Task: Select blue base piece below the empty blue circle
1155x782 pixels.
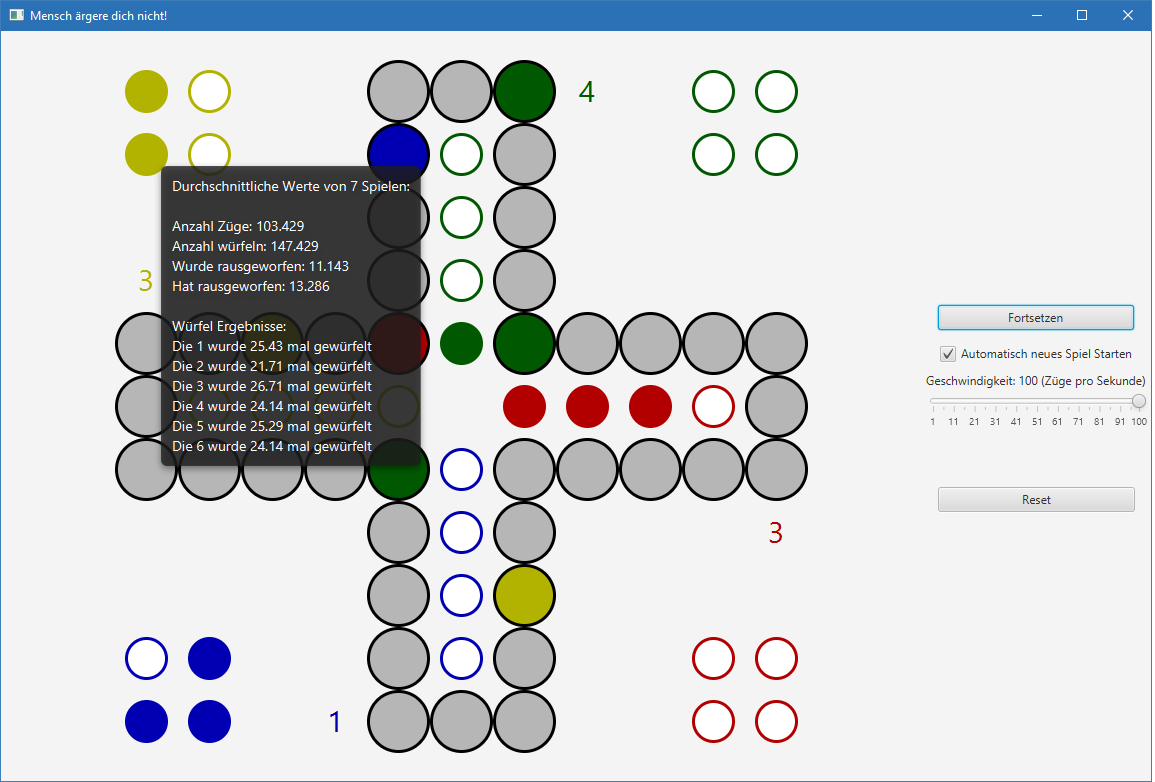Action: [x=146, y=722]
